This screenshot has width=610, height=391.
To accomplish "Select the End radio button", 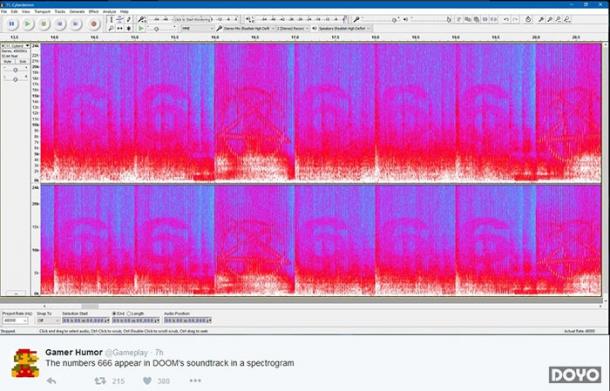I will (114, 314).
